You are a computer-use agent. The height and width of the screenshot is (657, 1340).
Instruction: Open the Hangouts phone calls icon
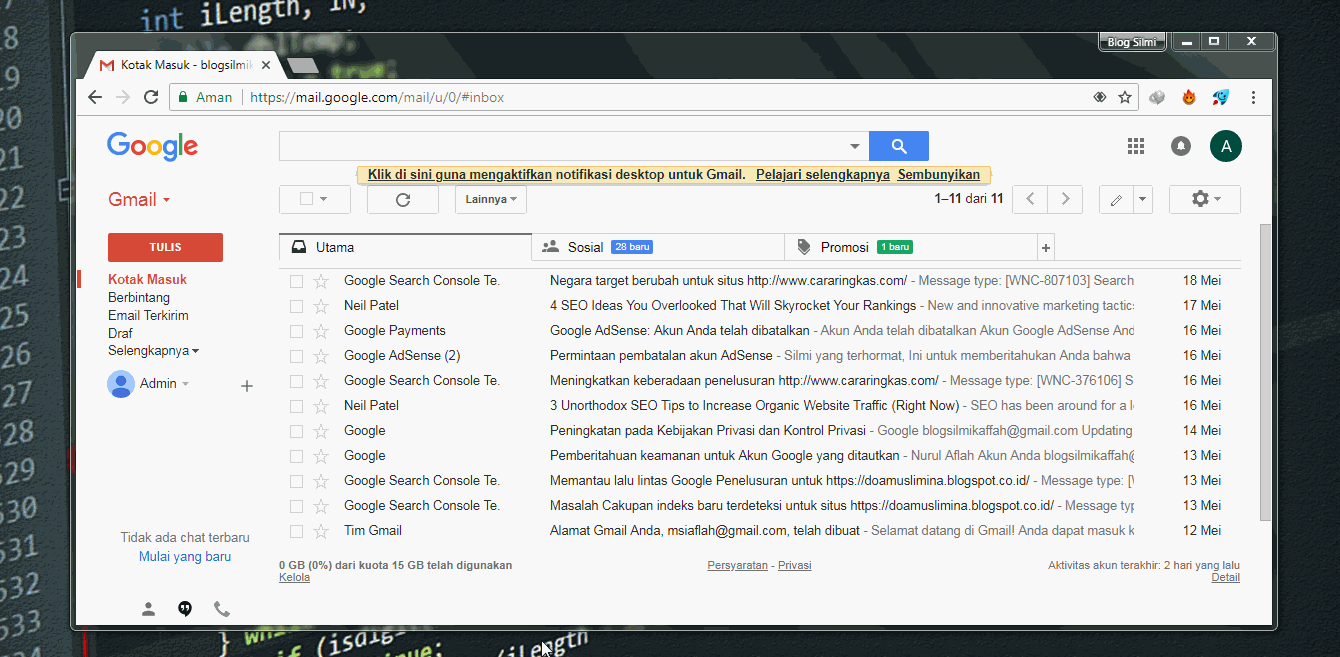pyautogui.click(x=221, y=608)
